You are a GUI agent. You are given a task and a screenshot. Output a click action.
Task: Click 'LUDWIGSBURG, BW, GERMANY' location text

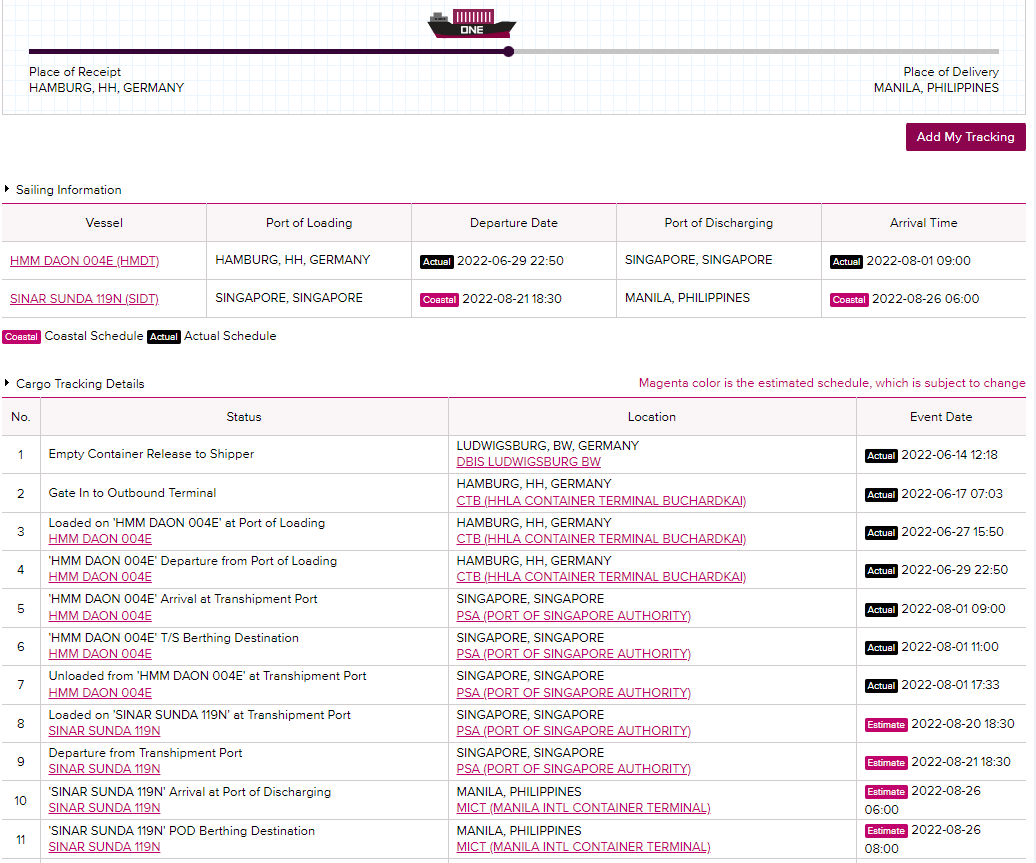[548, 446]
